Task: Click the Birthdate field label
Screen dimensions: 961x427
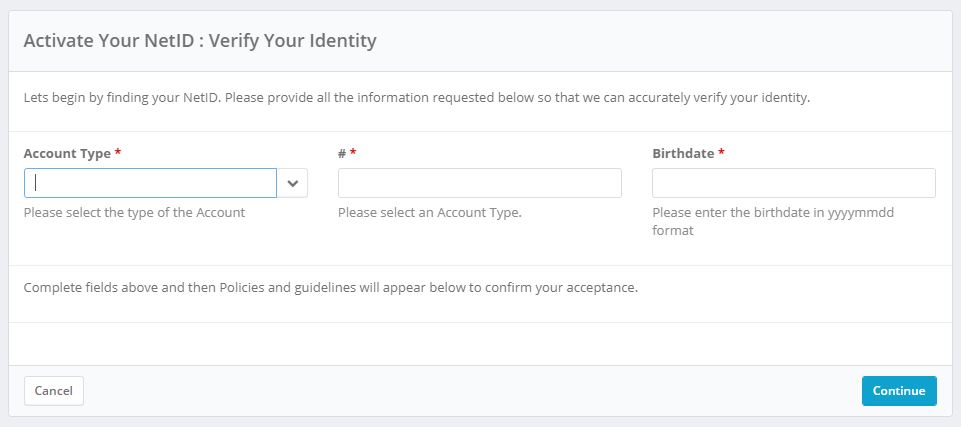Action: click(x=683, y=154)
